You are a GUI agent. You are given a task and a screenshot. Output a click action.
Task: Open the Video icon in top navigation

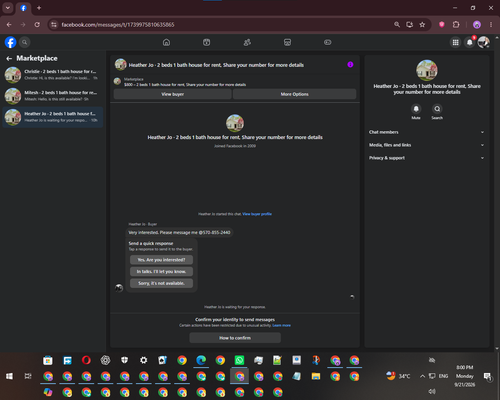(207, 42)
